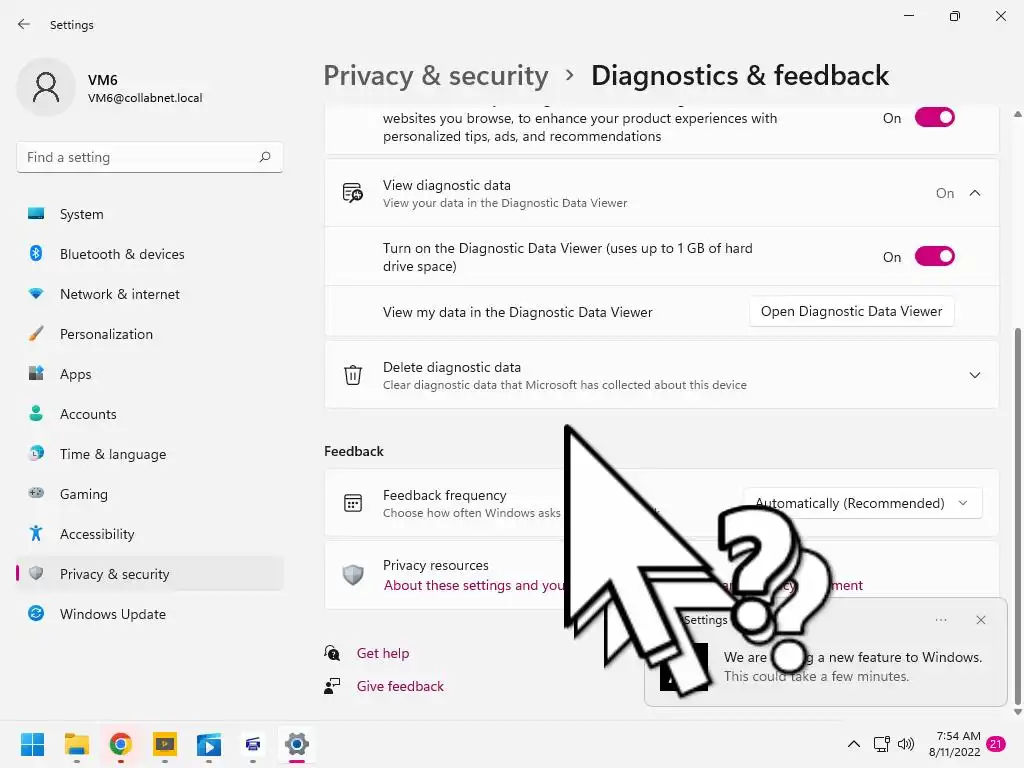
Task: Click the Time & language globe icon
Action: tap(36, 453)
